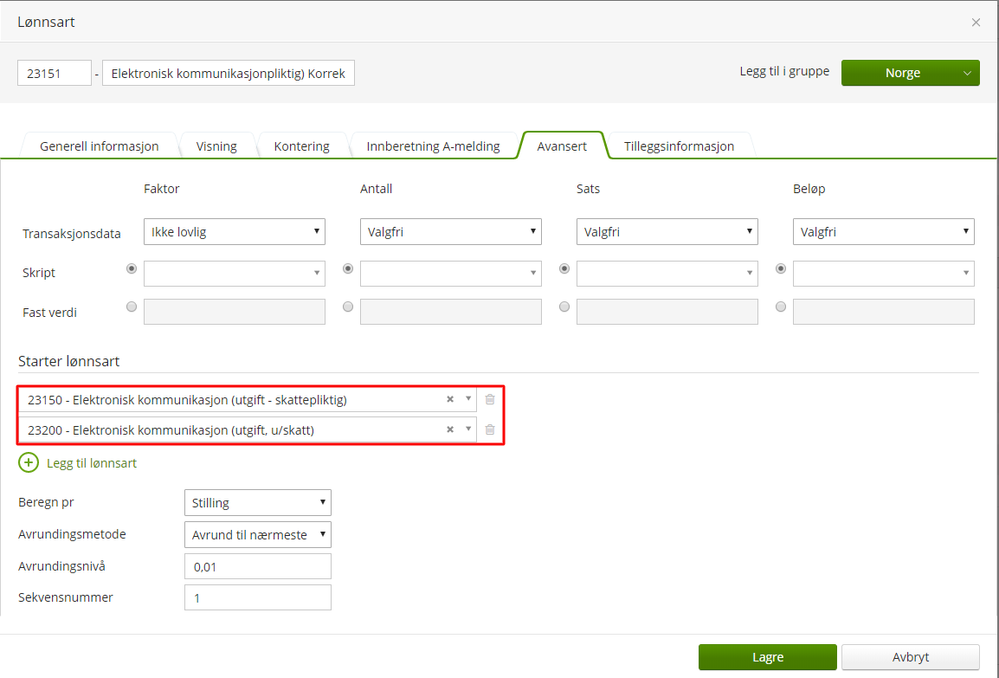
Task: Click the green plus Legg til lønnsart icon
Action: [x=28, y=463]
